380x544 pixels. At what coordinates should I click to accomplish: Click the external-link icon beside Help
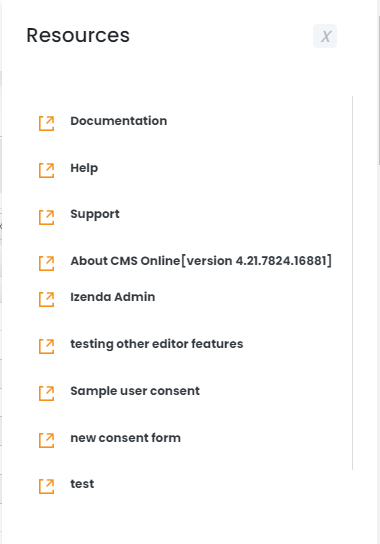coord(47,170)
